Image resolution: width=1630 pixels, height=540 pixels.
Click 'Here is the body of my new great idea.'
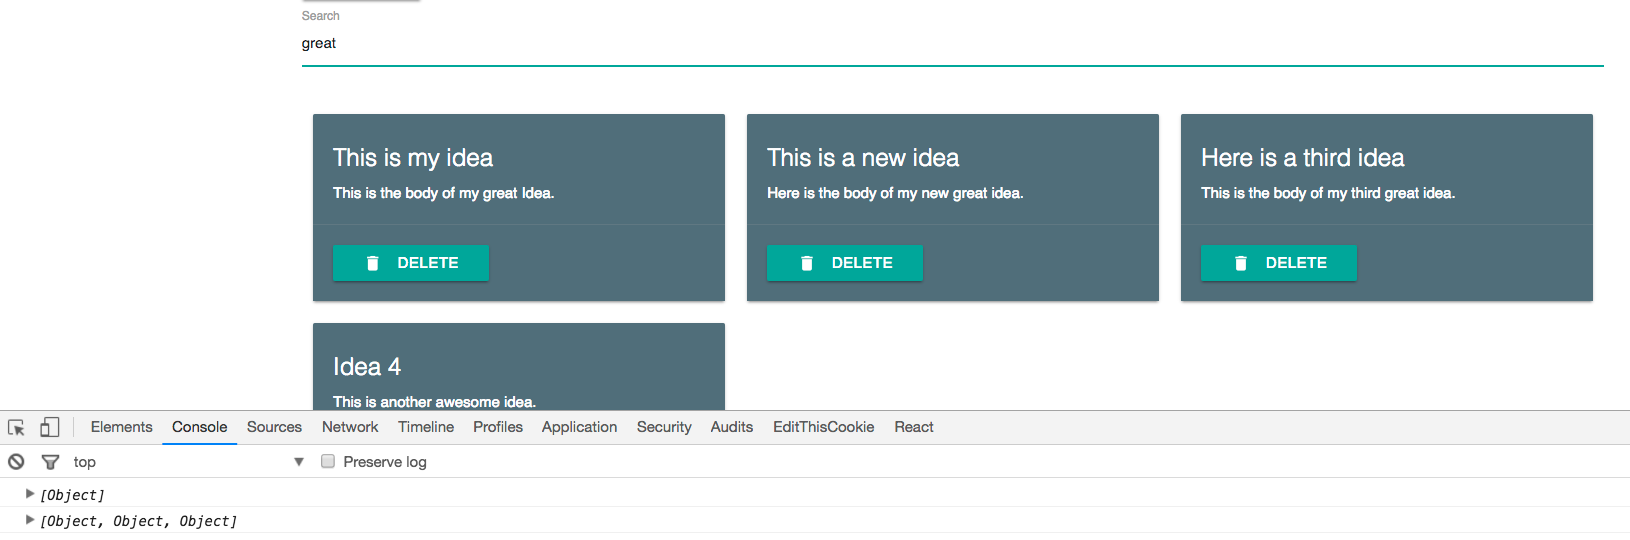895,193
